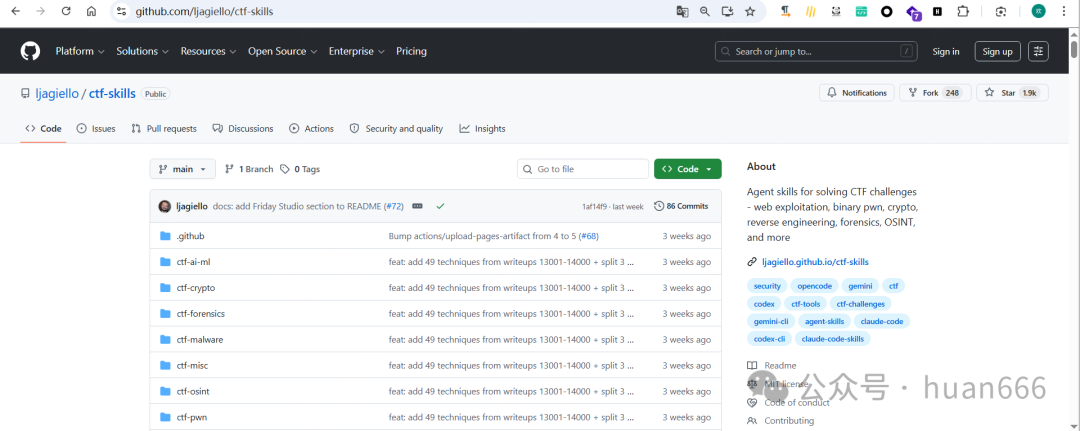The image size is (1080, 431).
Task: View the 0 Tags link
Action: click(300, 169)
